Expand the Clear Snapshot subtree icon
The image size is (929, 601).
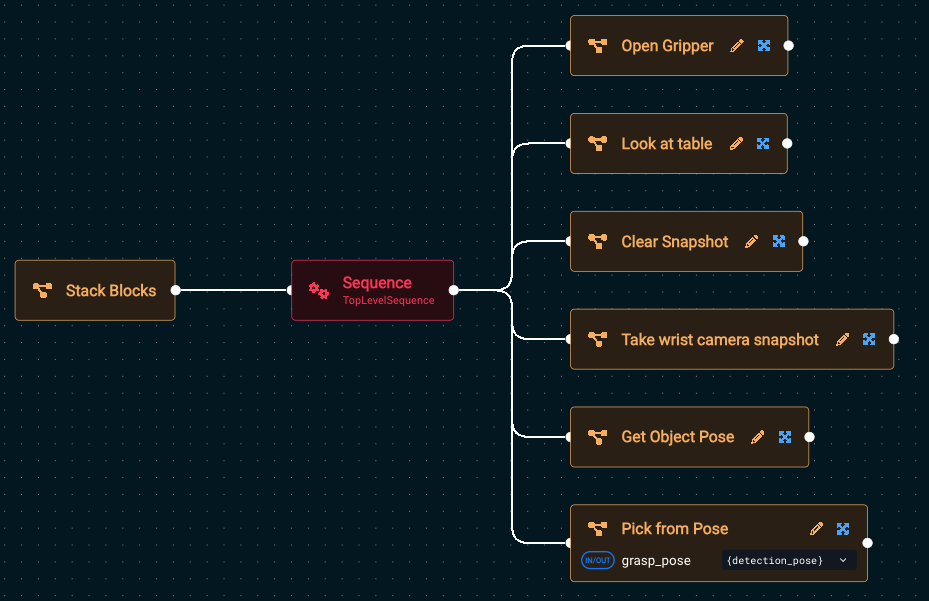click(x=779, y=241)
